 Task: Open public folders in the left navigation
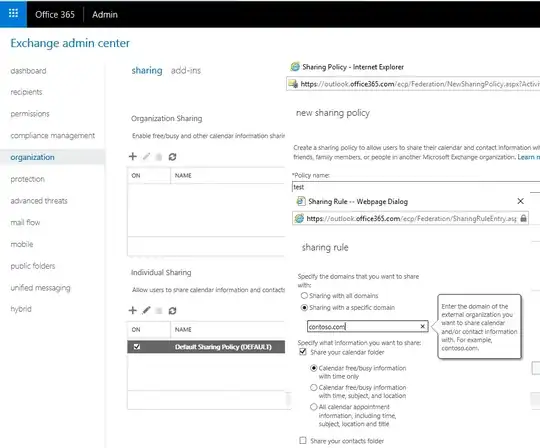click(x=33, y=265)
